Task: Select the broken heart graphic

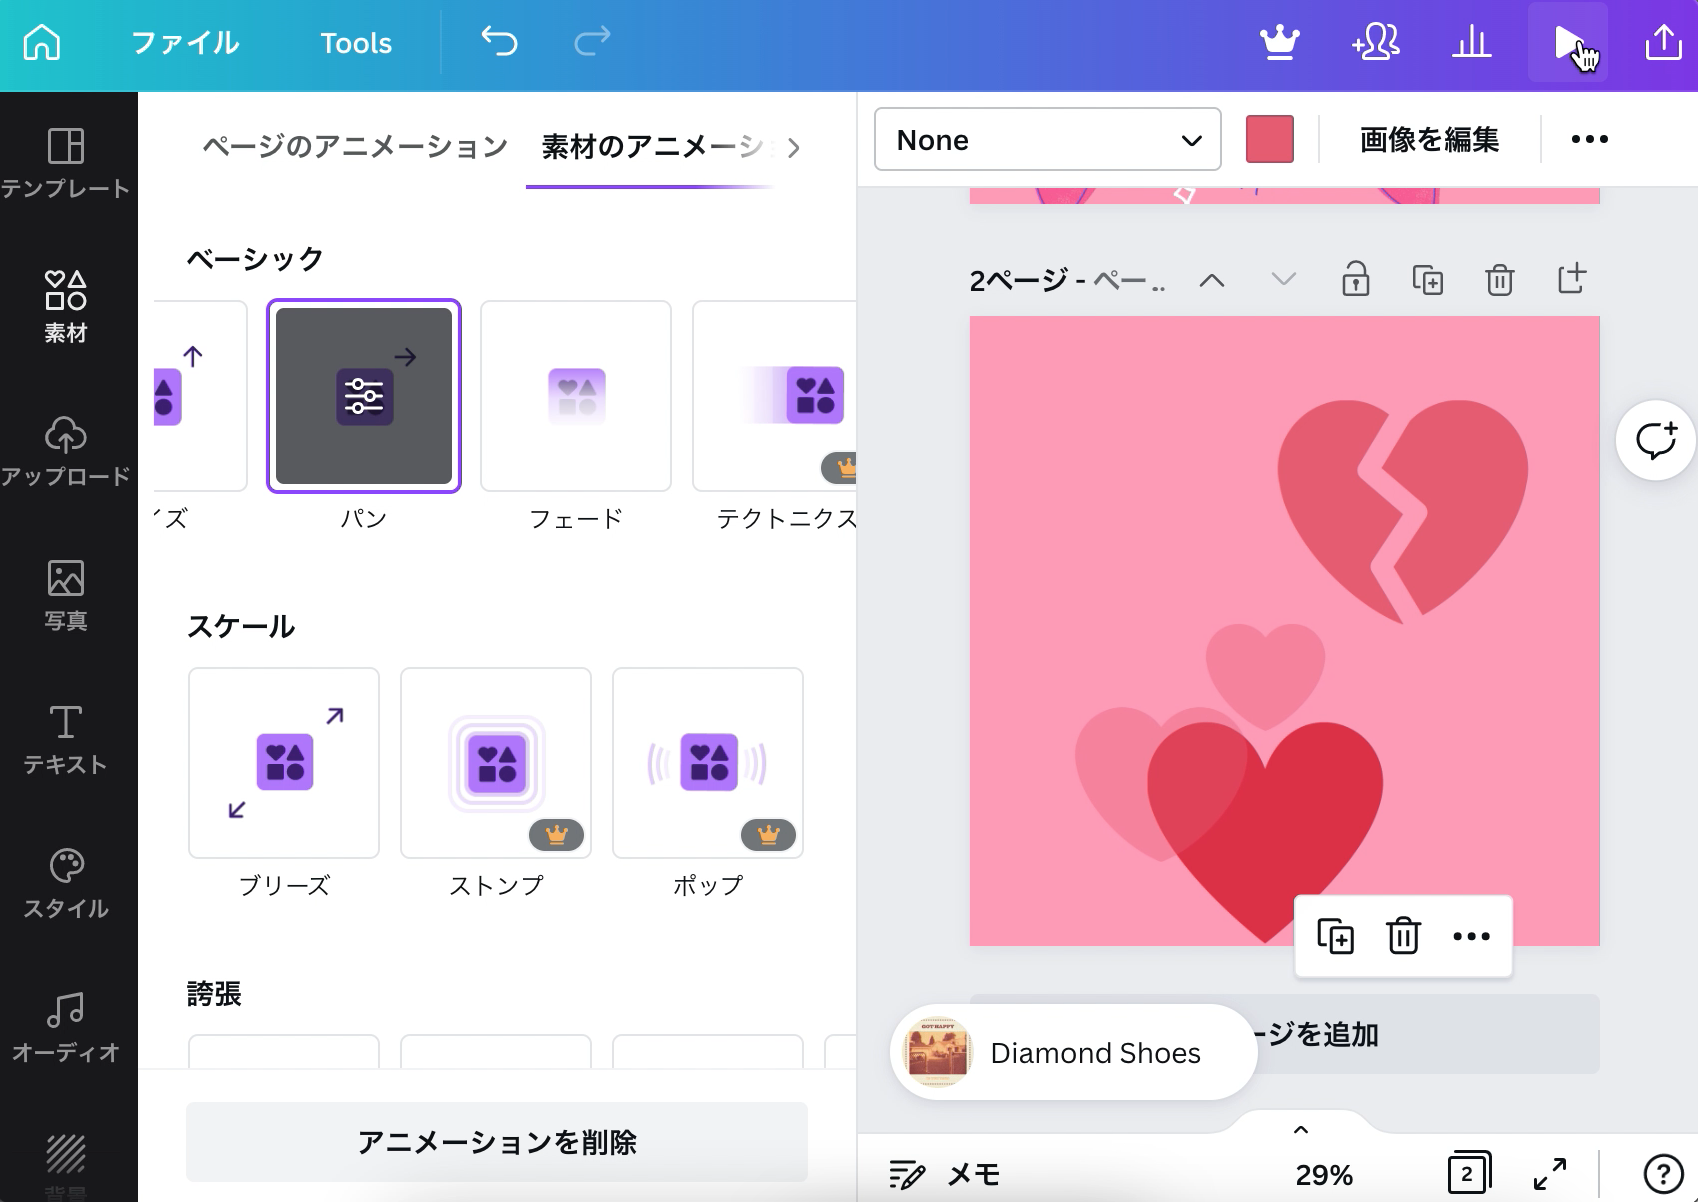Action: click(1403, 510)
